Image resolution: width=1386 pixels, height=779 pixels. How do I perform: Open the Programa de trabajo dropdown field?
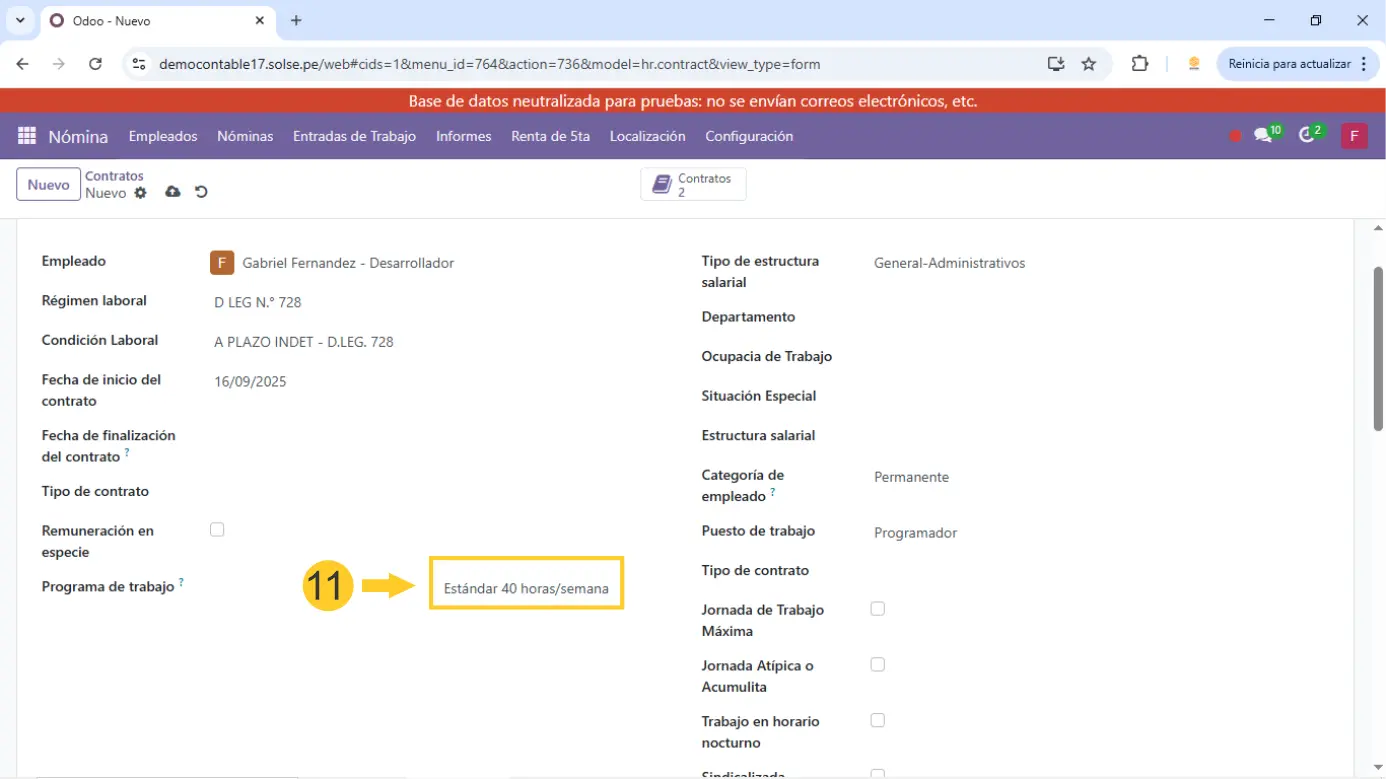(x=526, y=589)
